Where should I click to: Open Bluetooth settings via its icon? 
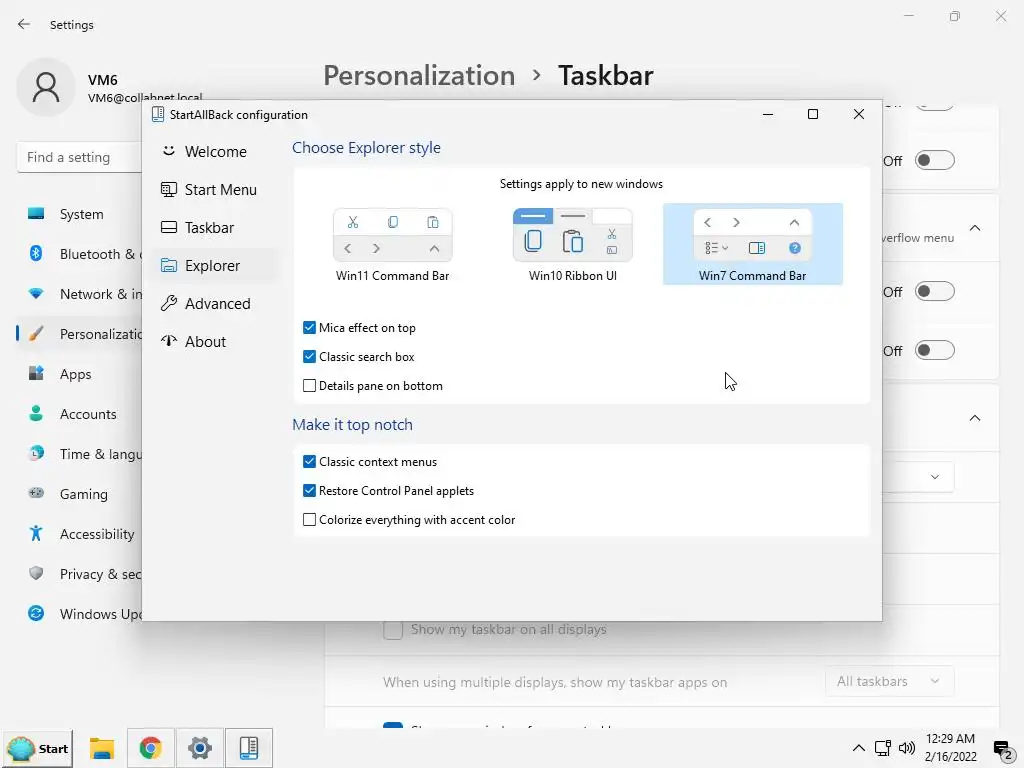[x=36, y=253]
